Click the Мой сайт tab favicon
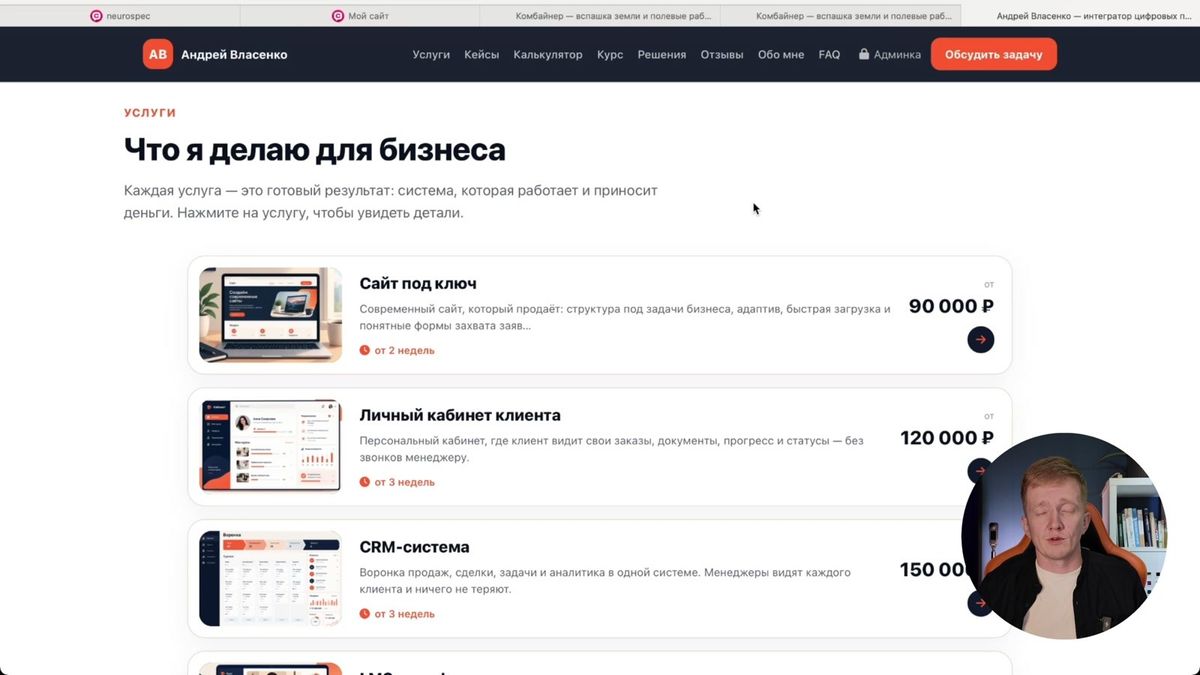Viewport: 1200px width, 675px height. [x=337, y=16]
